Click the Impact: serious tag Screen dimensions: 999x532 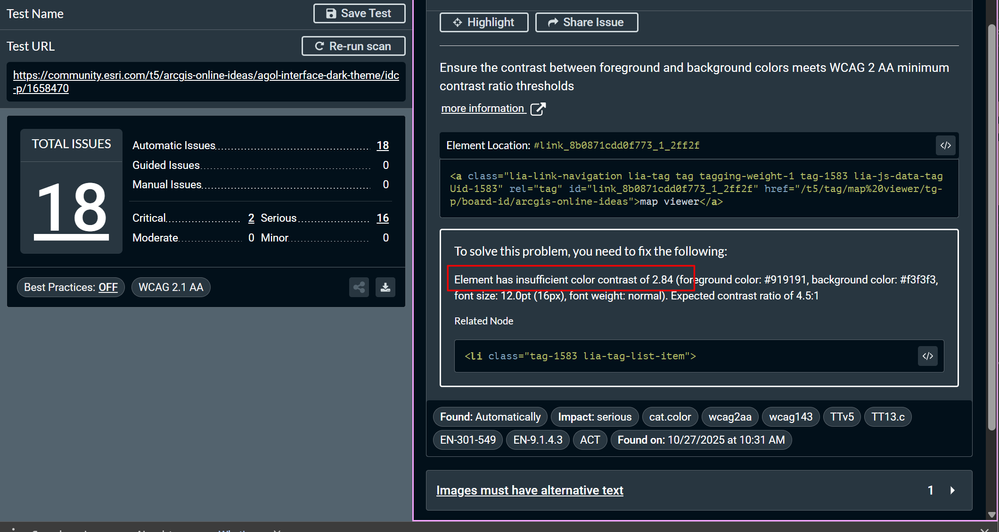pos(594,417)
